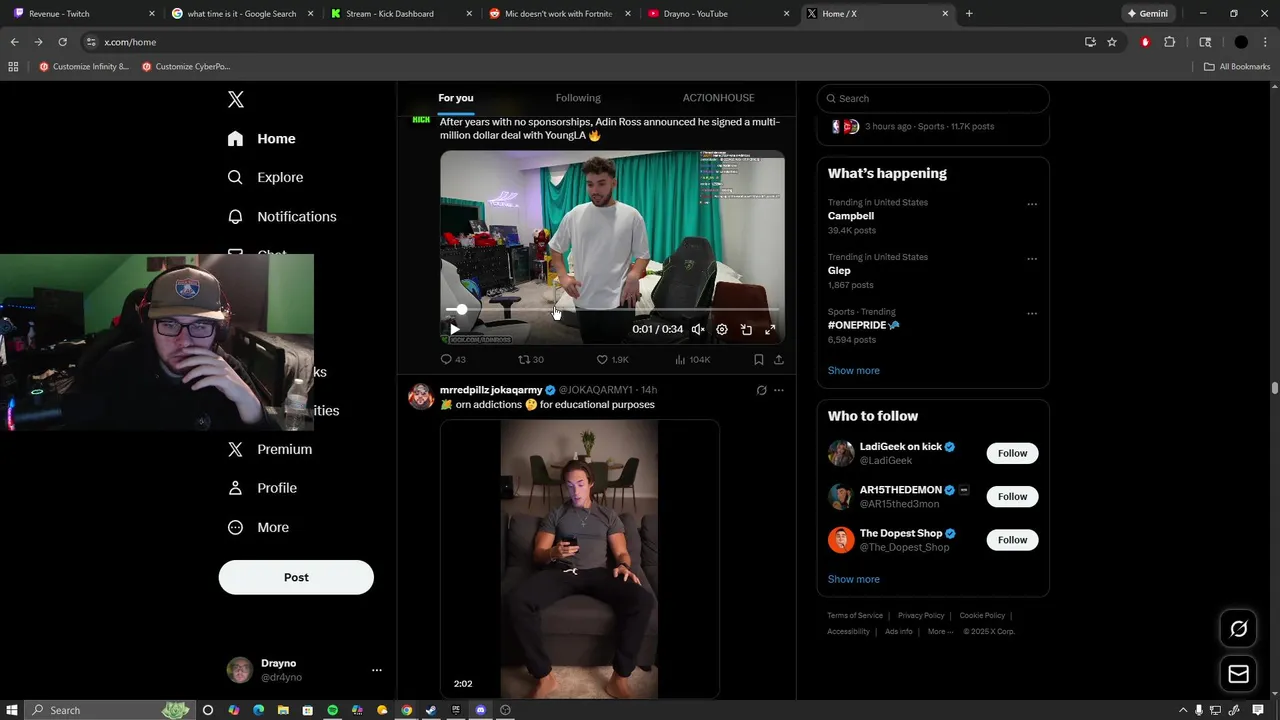Screen dimensions: 1280x720
Task: Open mrredpillz jokaqarmy profile name
Action: pos(491,390)
